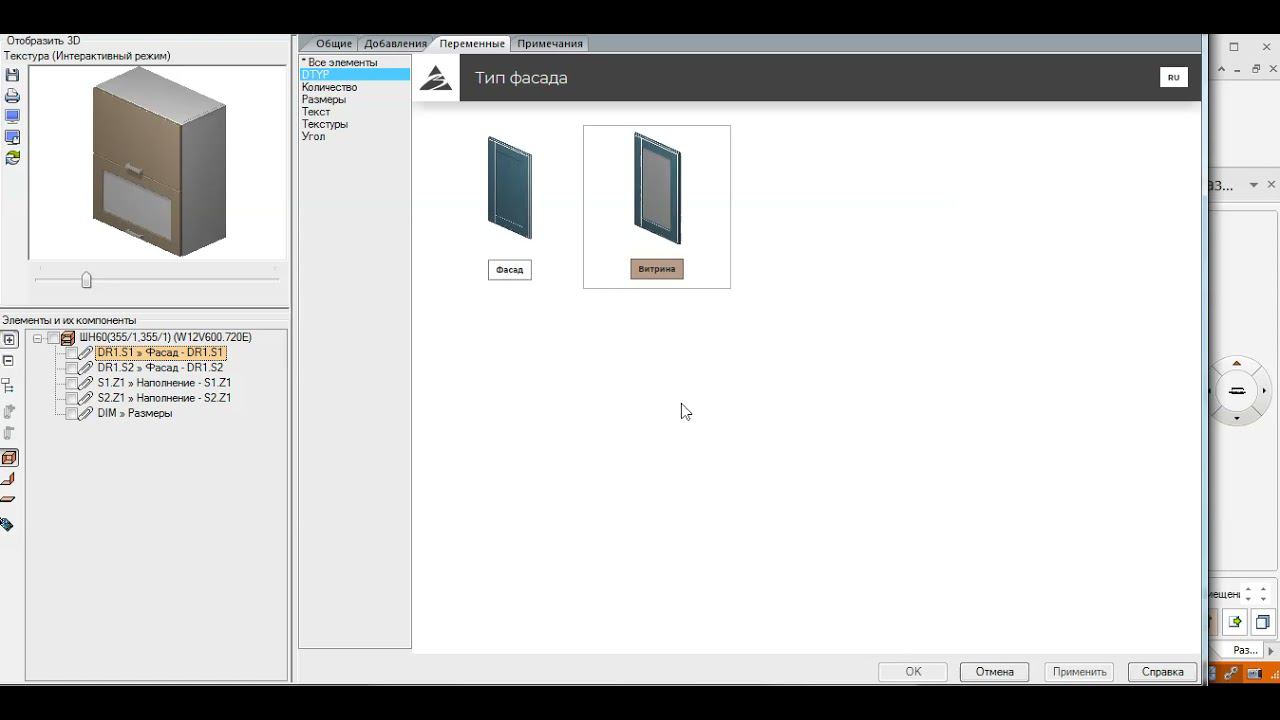
Task: Choose the Фасад label button
Action: [x=510, y=270]
